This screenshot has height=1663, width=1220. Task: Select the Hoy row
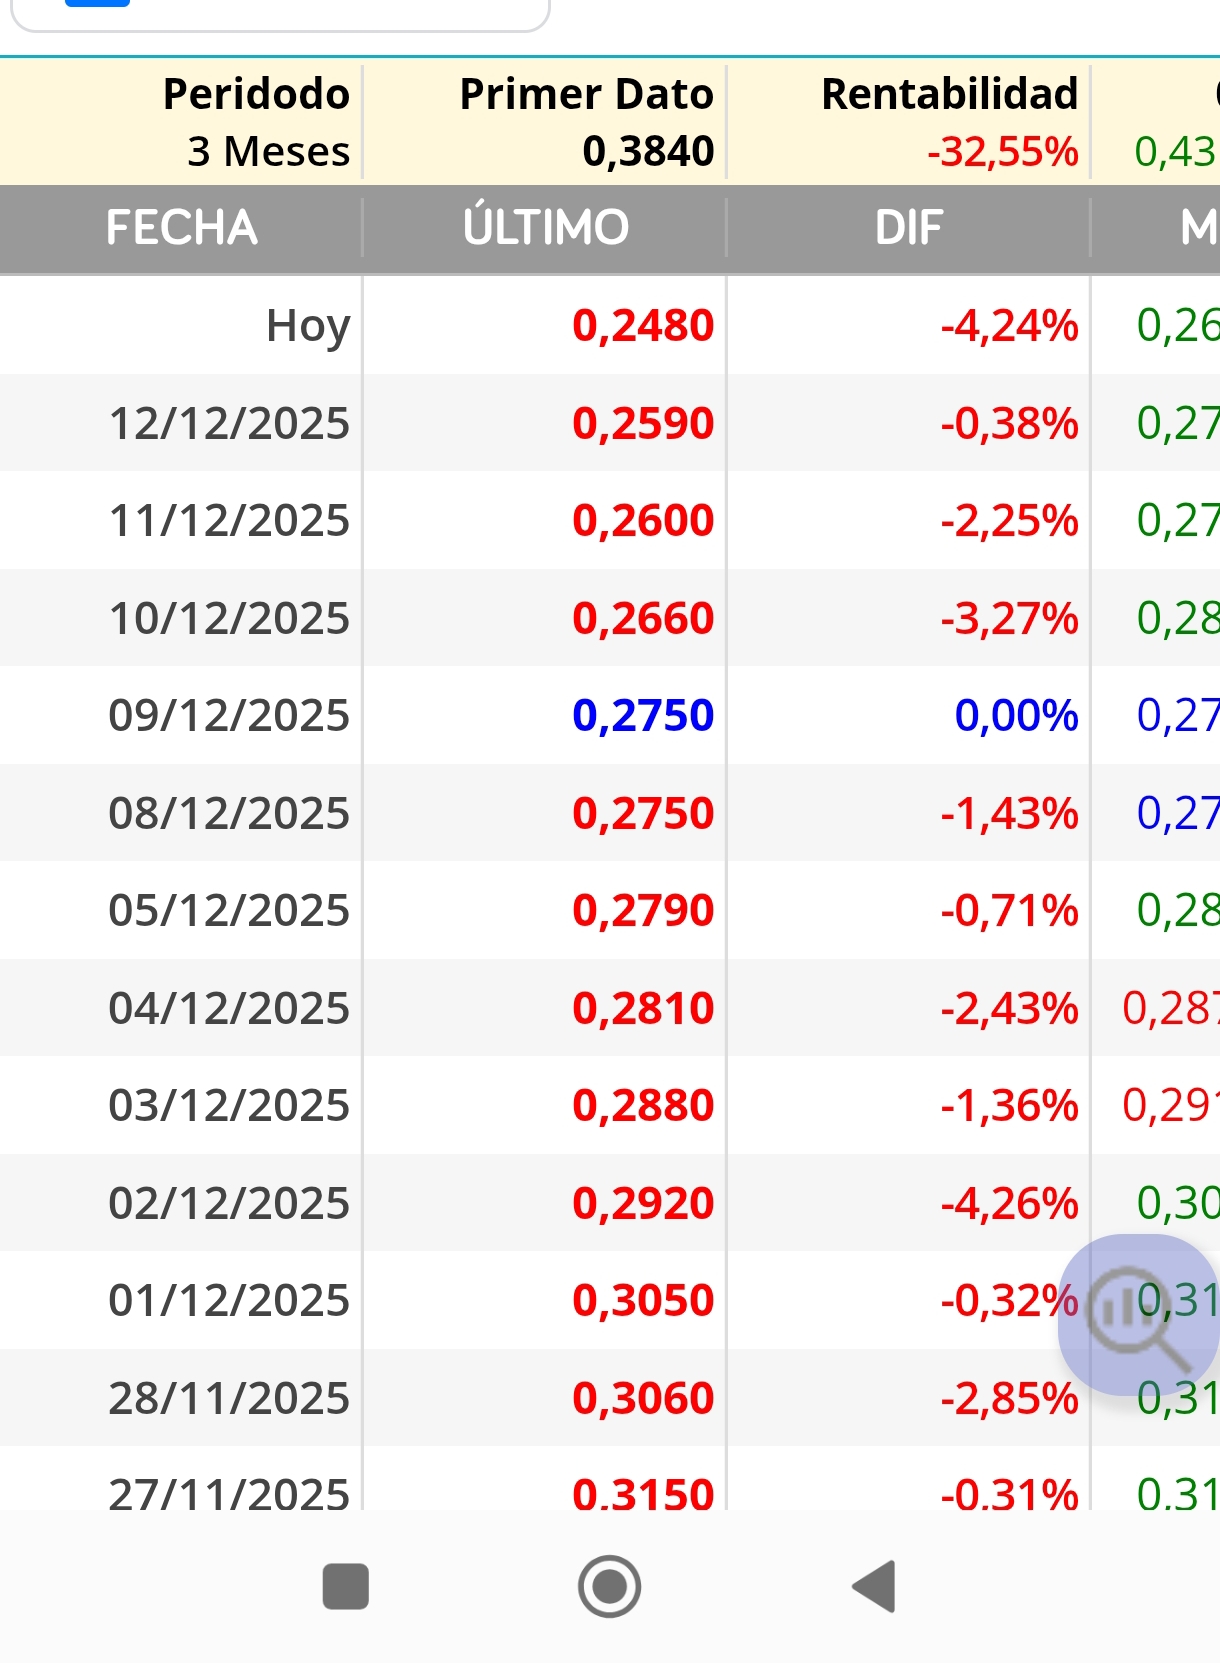pyautogui.click(x=610, y=325)
